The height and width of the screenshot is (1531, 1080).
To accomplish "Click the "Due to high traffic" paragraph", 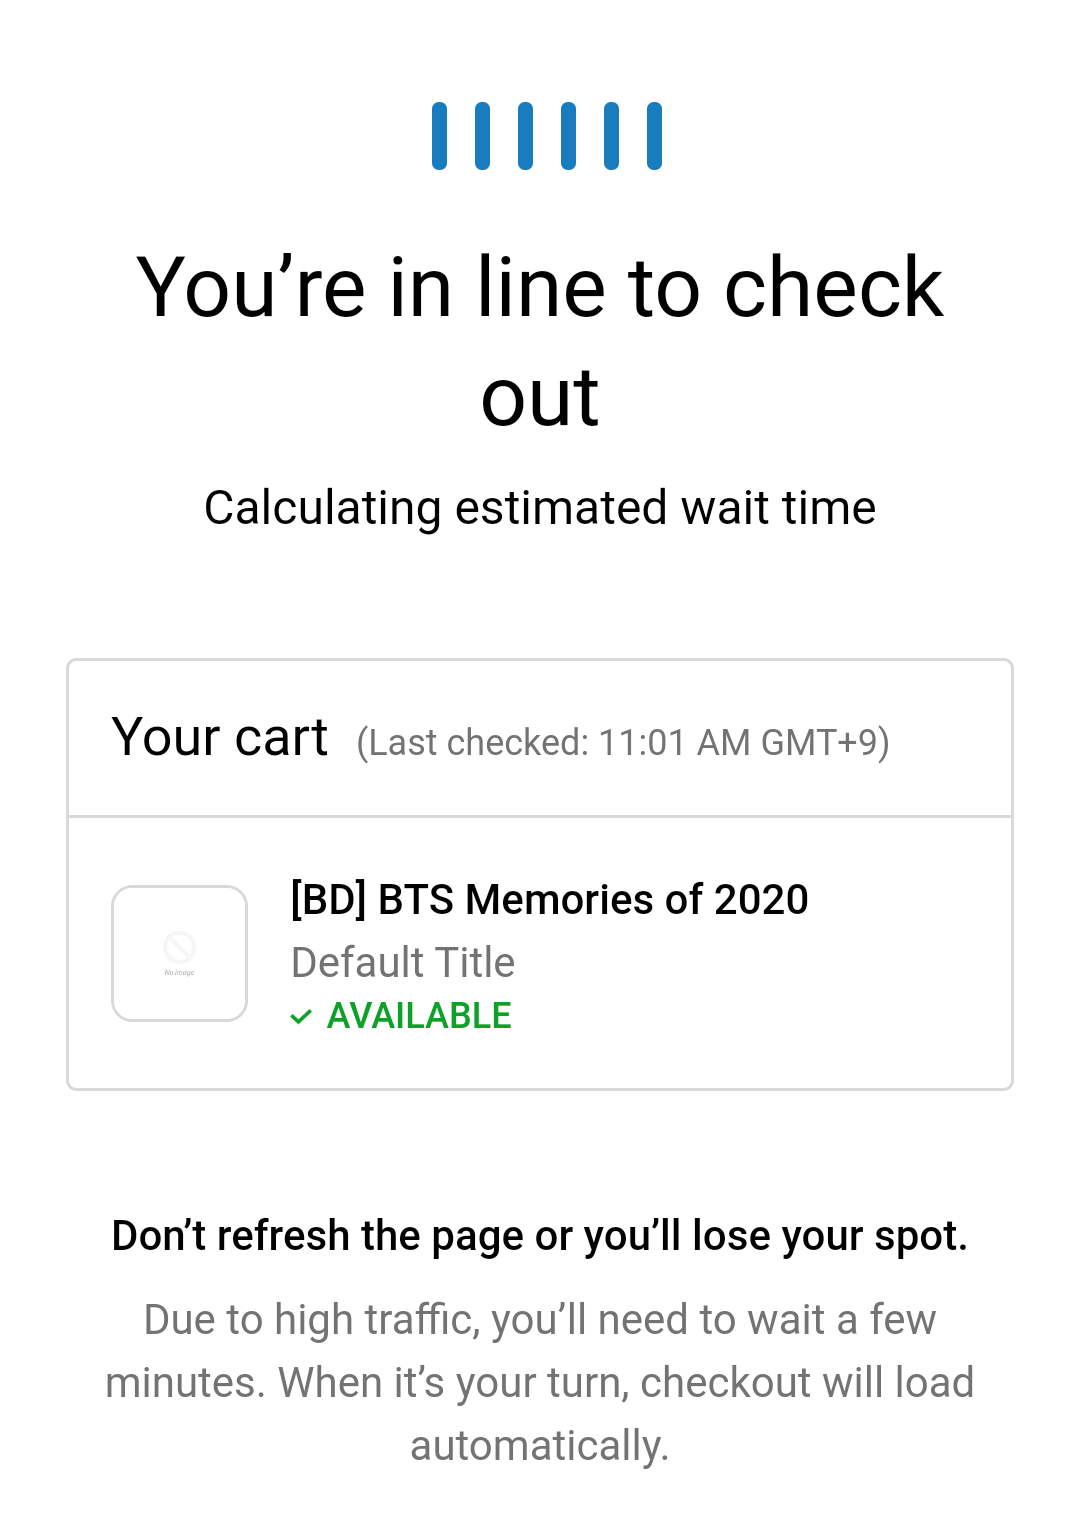I will click(x=540, y=1351).
